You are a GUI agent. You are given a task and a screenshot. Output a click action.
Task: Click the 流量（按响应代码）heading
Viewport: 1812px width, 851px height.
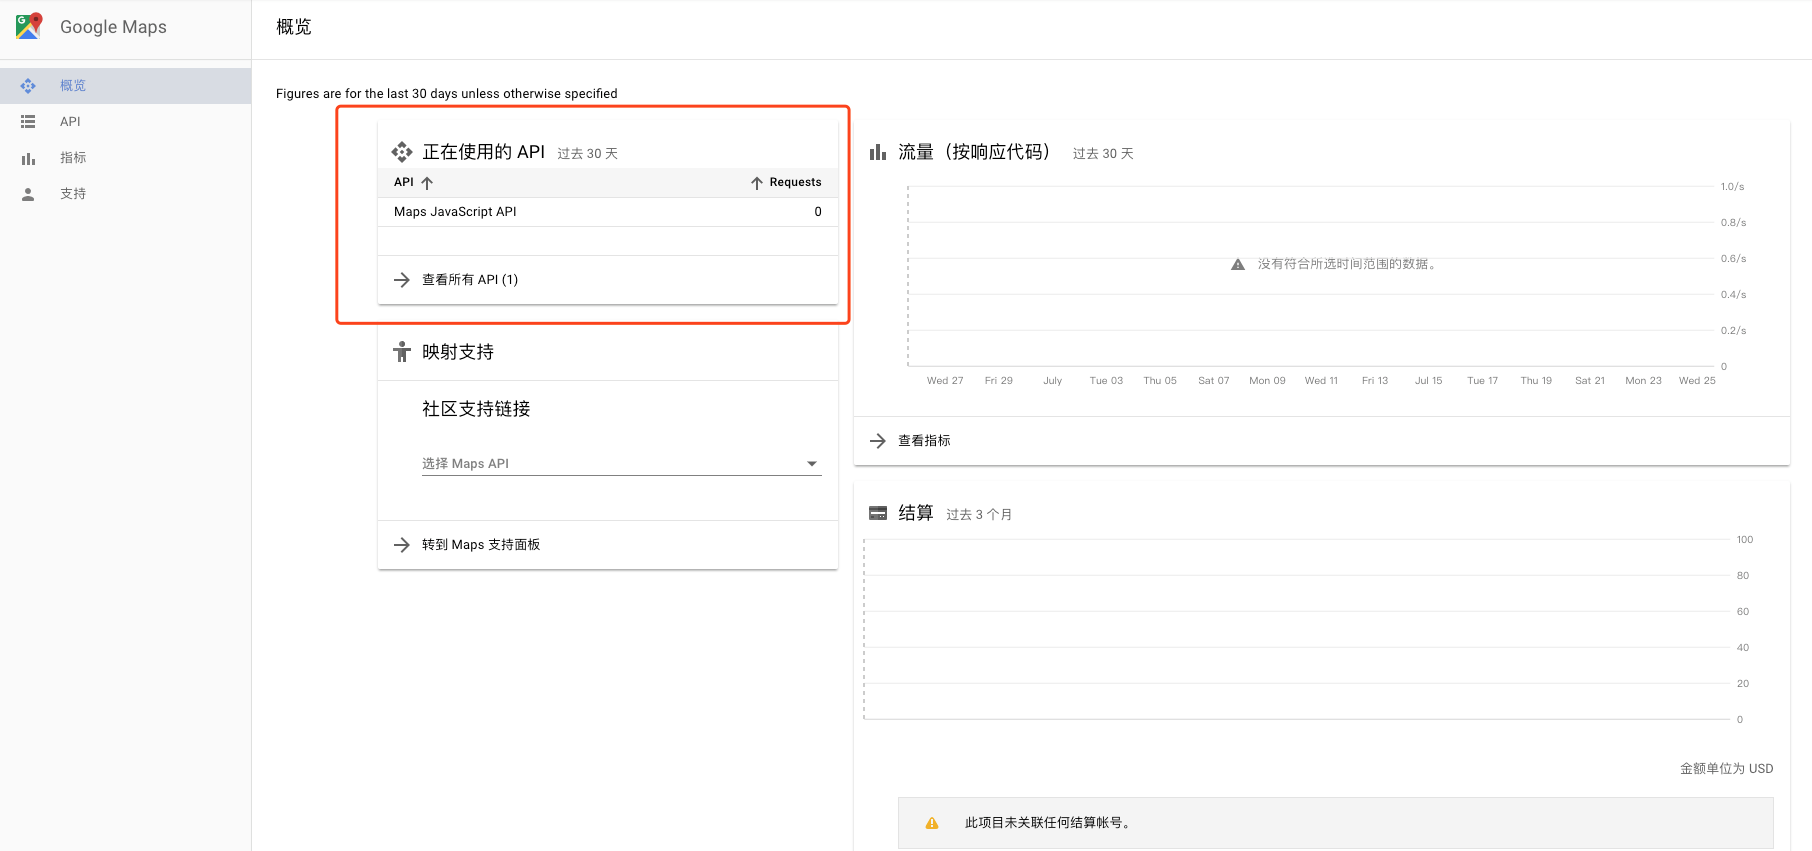[975, 152]
